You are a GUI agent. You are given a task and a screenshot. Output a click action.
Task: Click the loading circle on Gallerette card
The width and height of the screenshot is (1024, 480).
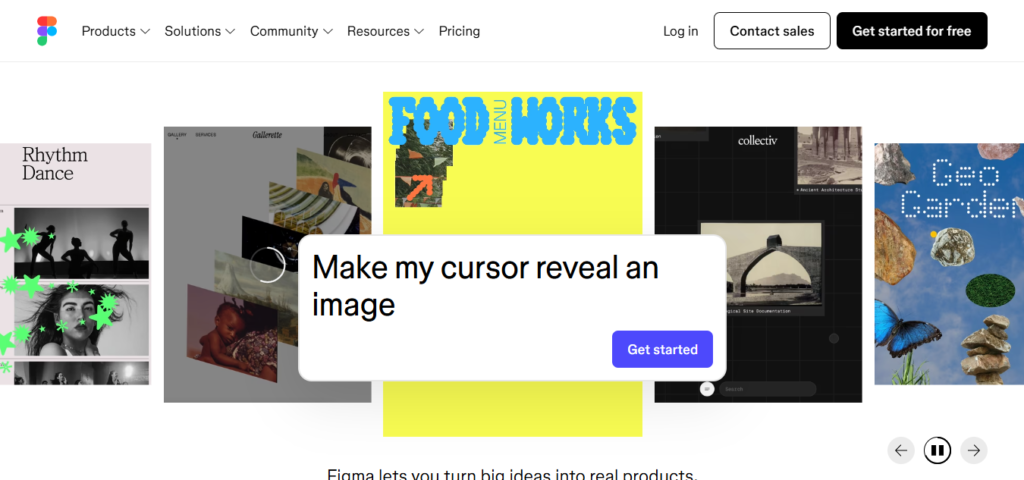[x=267, y=265]
